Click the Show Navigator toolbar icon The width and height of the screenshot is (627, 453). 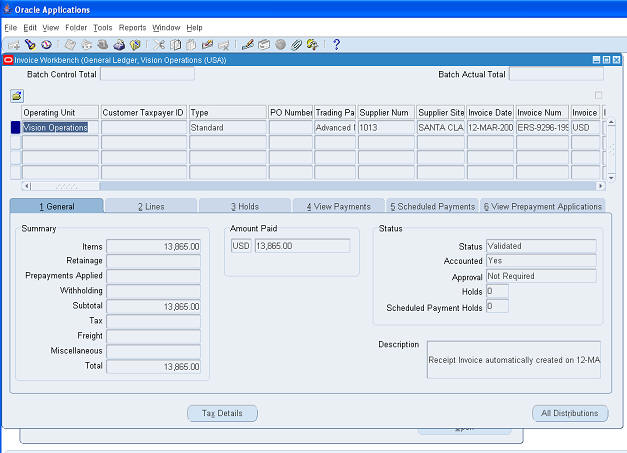[46, 44]
